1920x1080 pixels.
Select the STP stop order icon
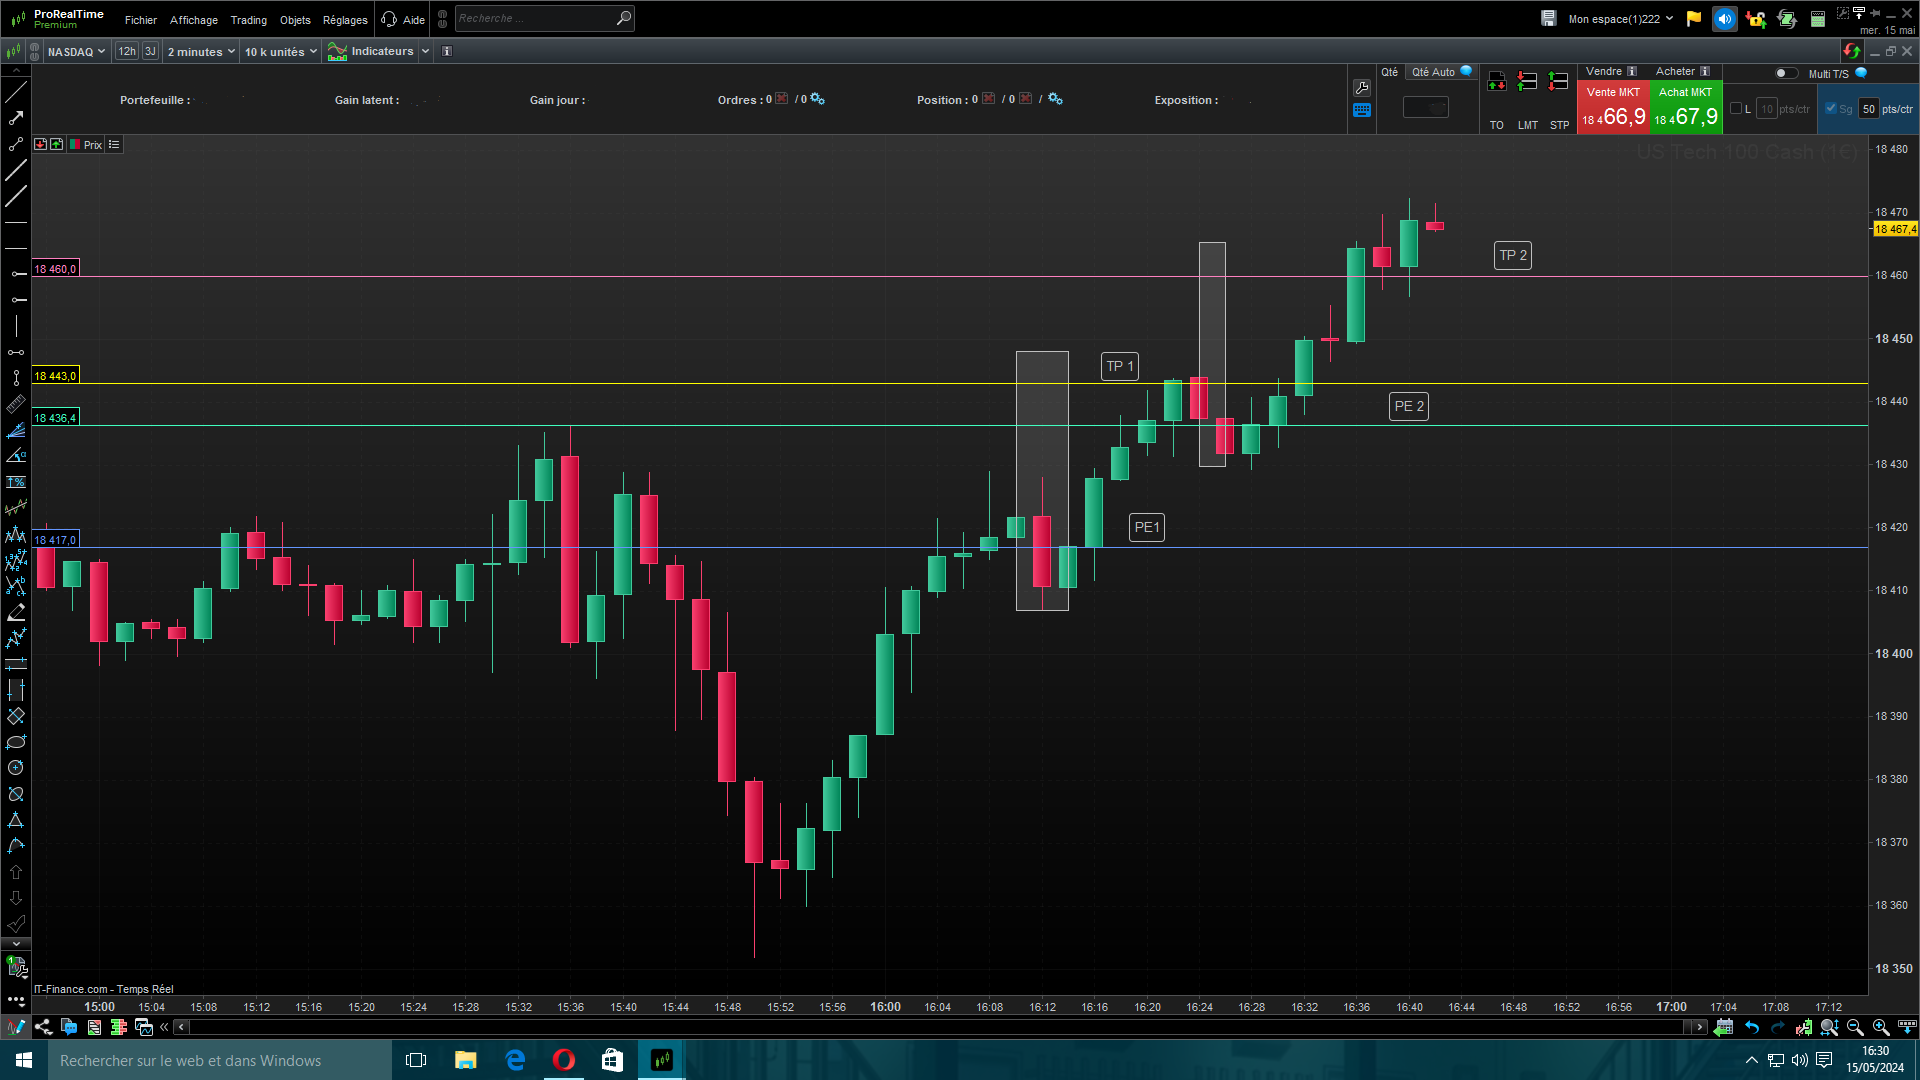pyautogui.click(x=1558, y=82)
